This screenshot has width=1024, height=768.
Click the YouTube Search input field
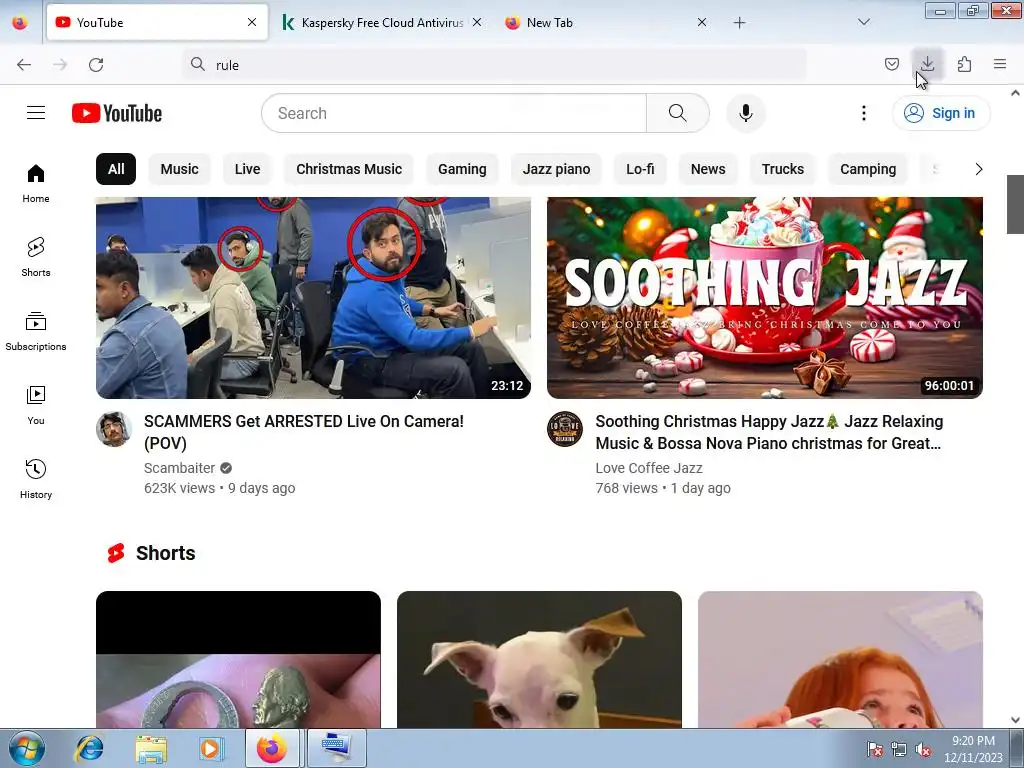pyautogui.click(x=454, y=113)
